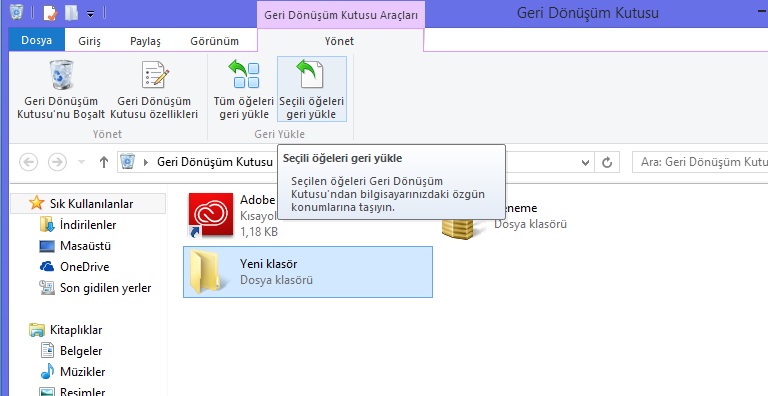Click the recycle bin icon in title bar
The width and height of the screenshot is (768, 396).
(16, 12)
